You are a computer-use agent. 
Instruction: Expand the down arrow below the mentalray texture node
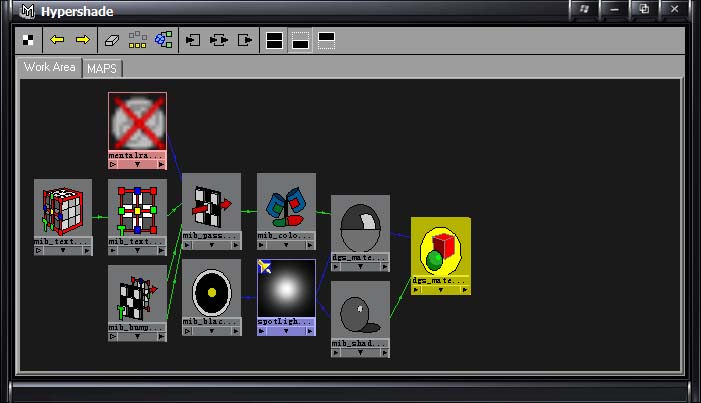137,165
